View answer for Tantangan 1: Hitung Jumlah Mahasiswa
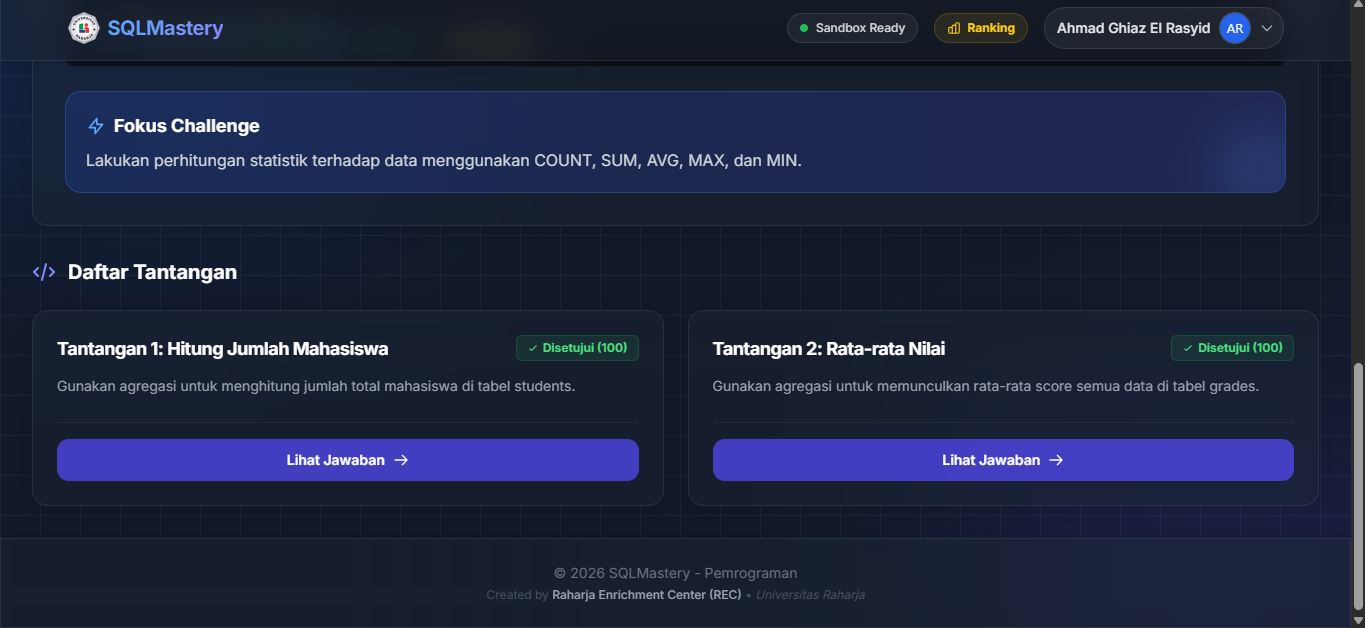 [347, 460]
